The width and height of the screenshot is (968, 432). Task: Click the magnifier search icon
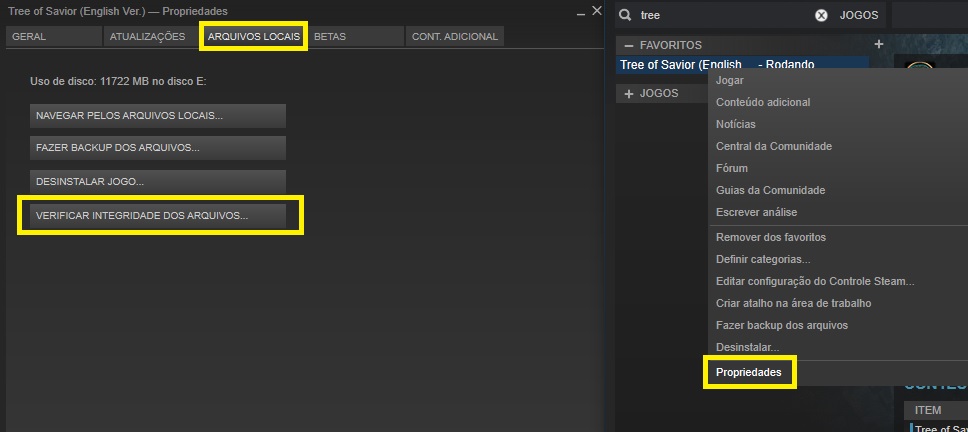(625, 15)
